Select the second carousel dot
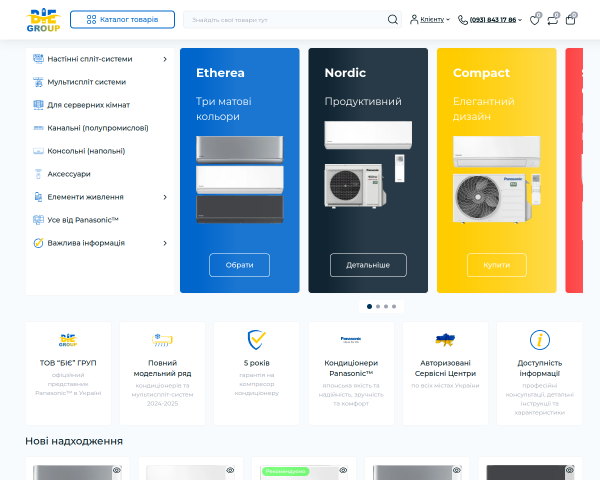 [x=378, y=306]
